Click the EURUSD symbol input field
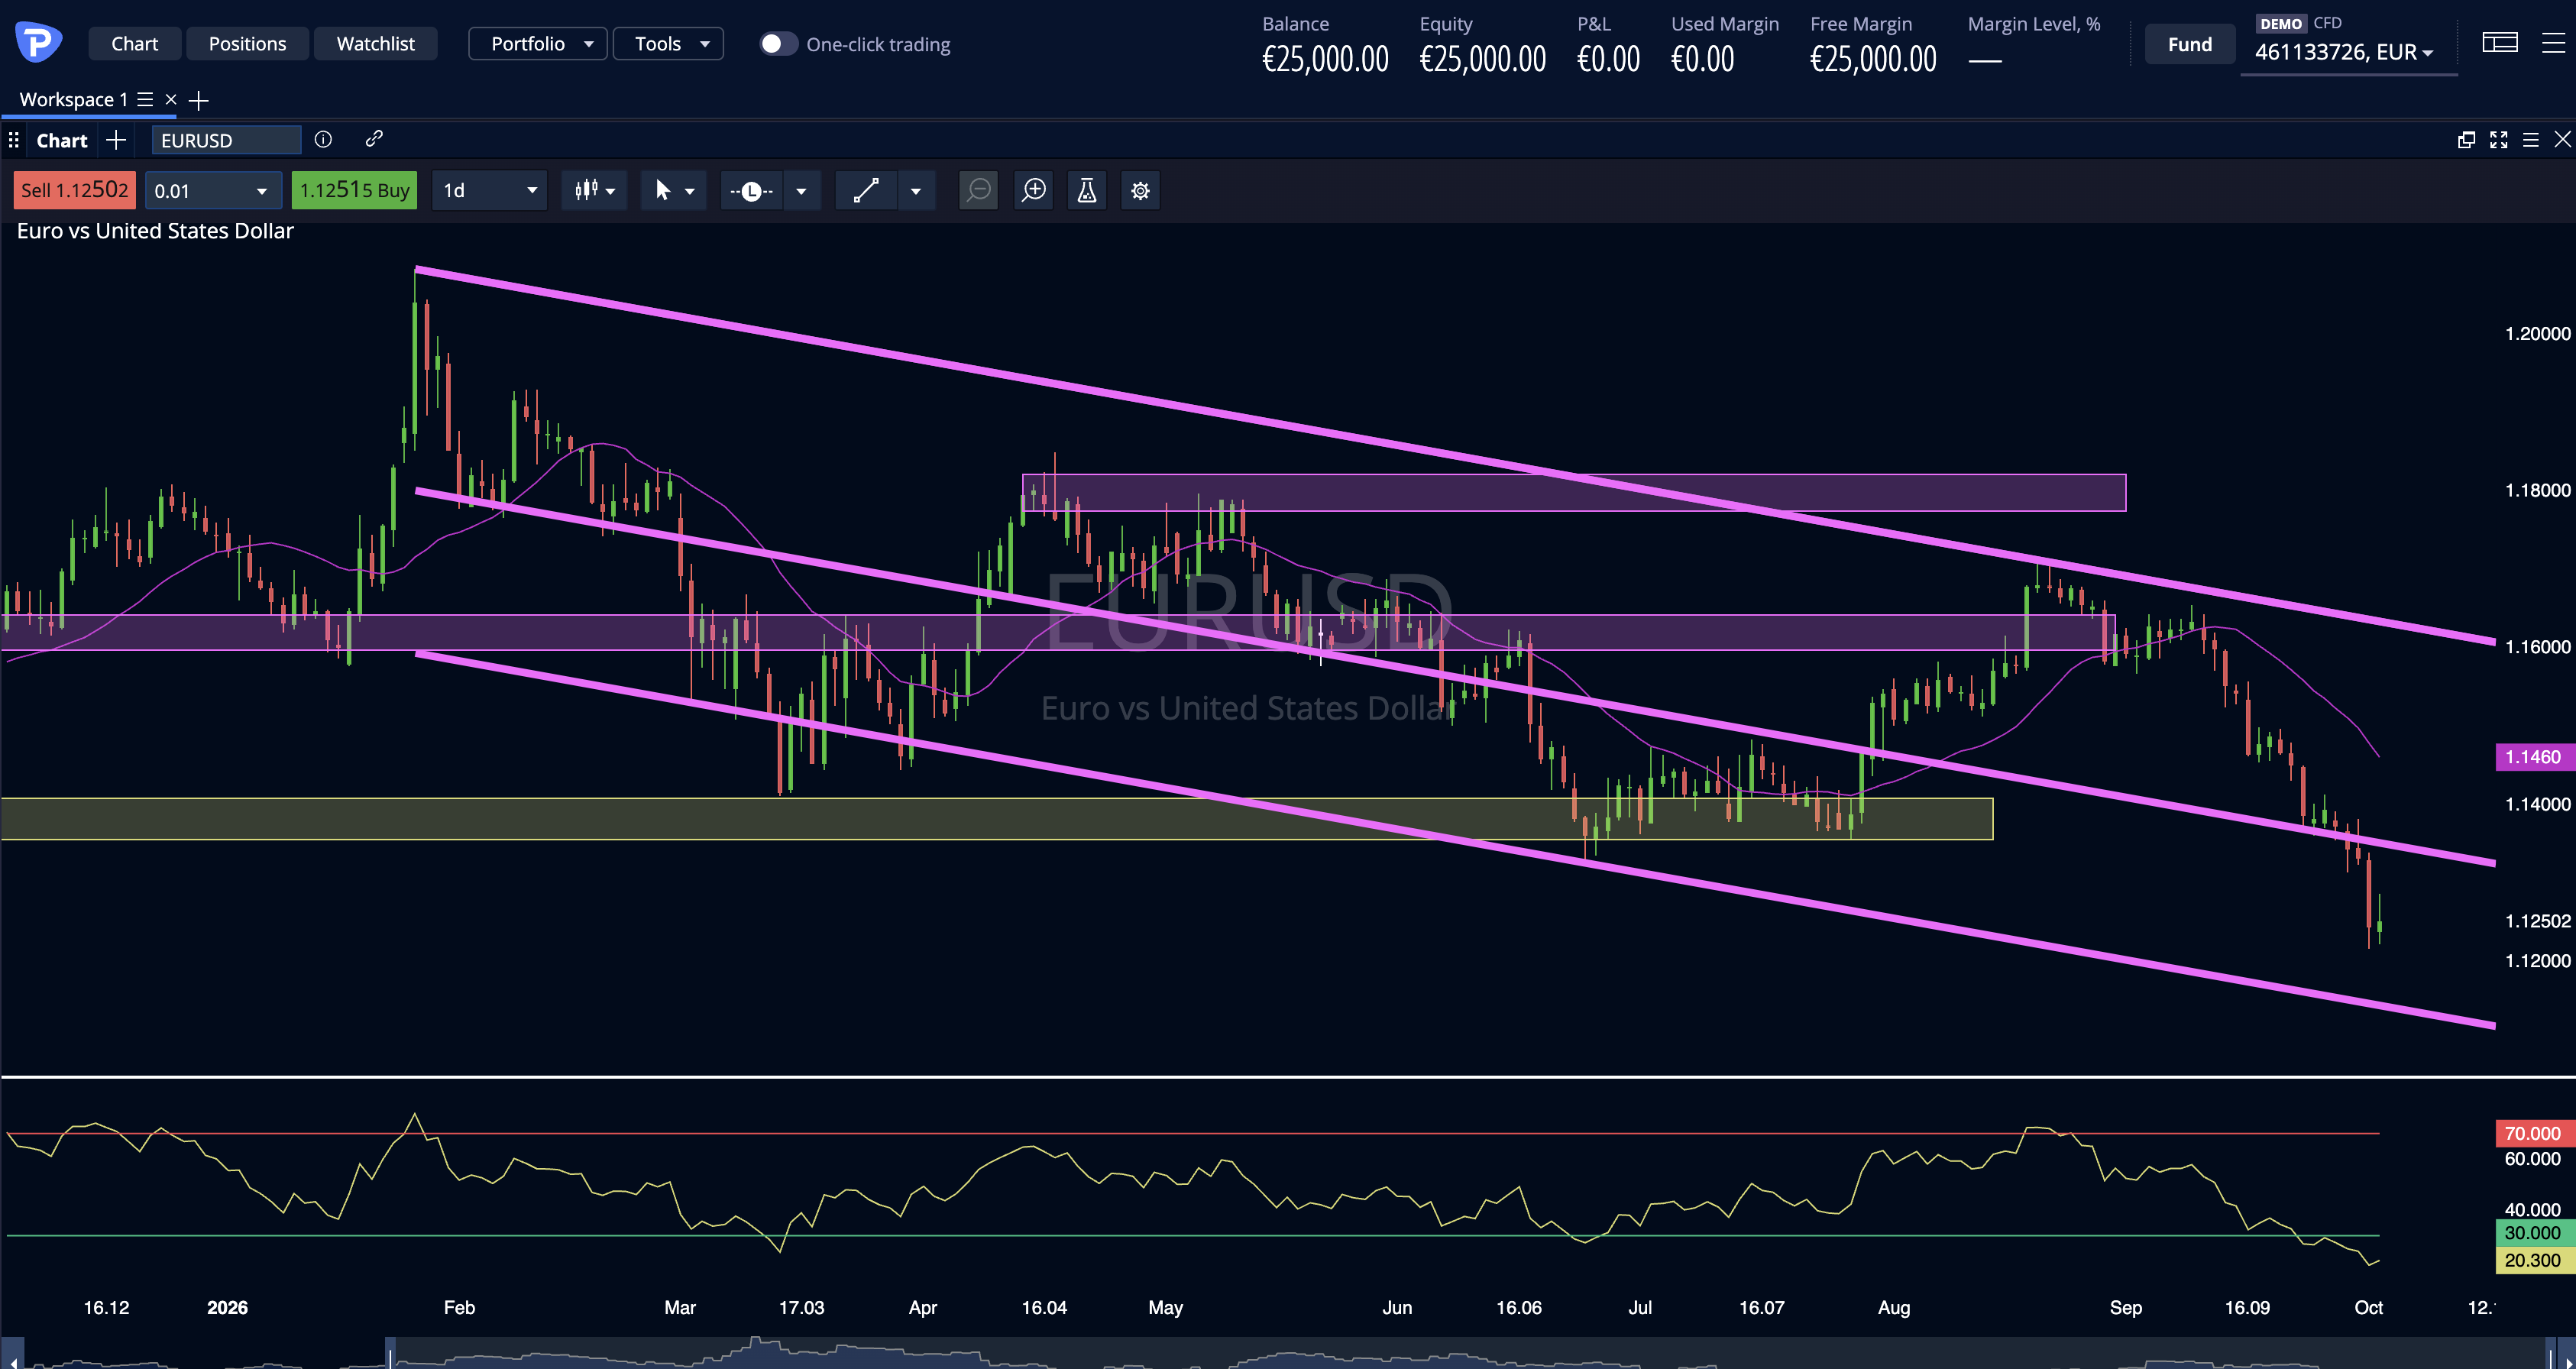This screenshot has height=1369, width=2576. (226, 140)
